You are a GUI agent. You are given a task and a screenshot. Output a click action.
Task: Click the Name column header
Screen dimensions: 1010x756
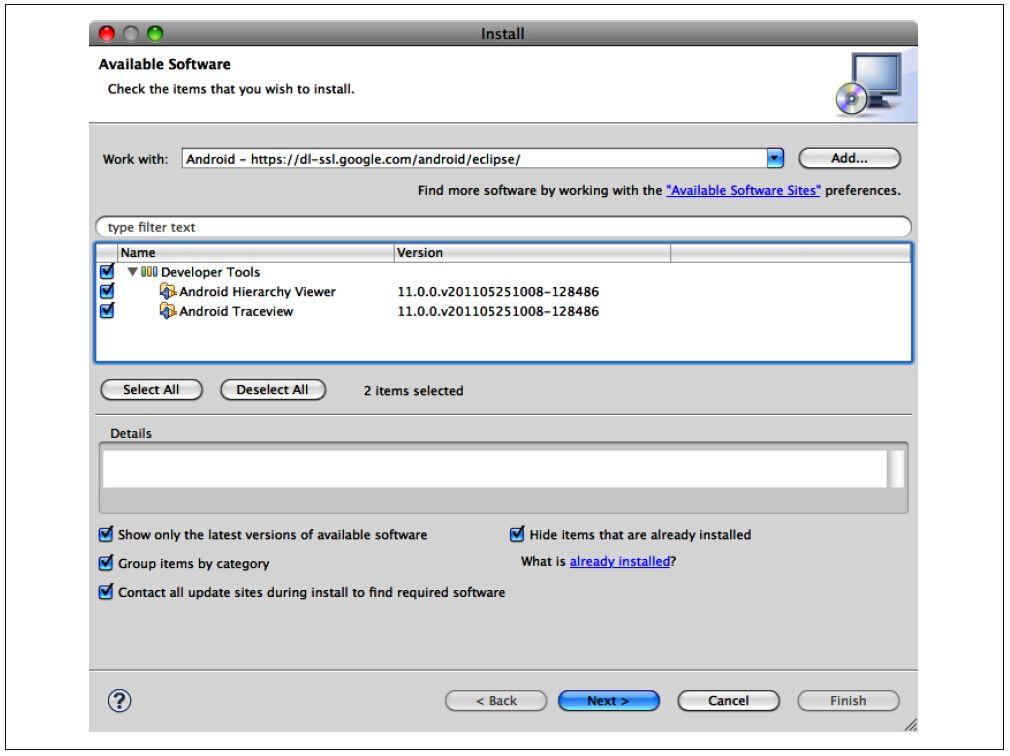256,252
